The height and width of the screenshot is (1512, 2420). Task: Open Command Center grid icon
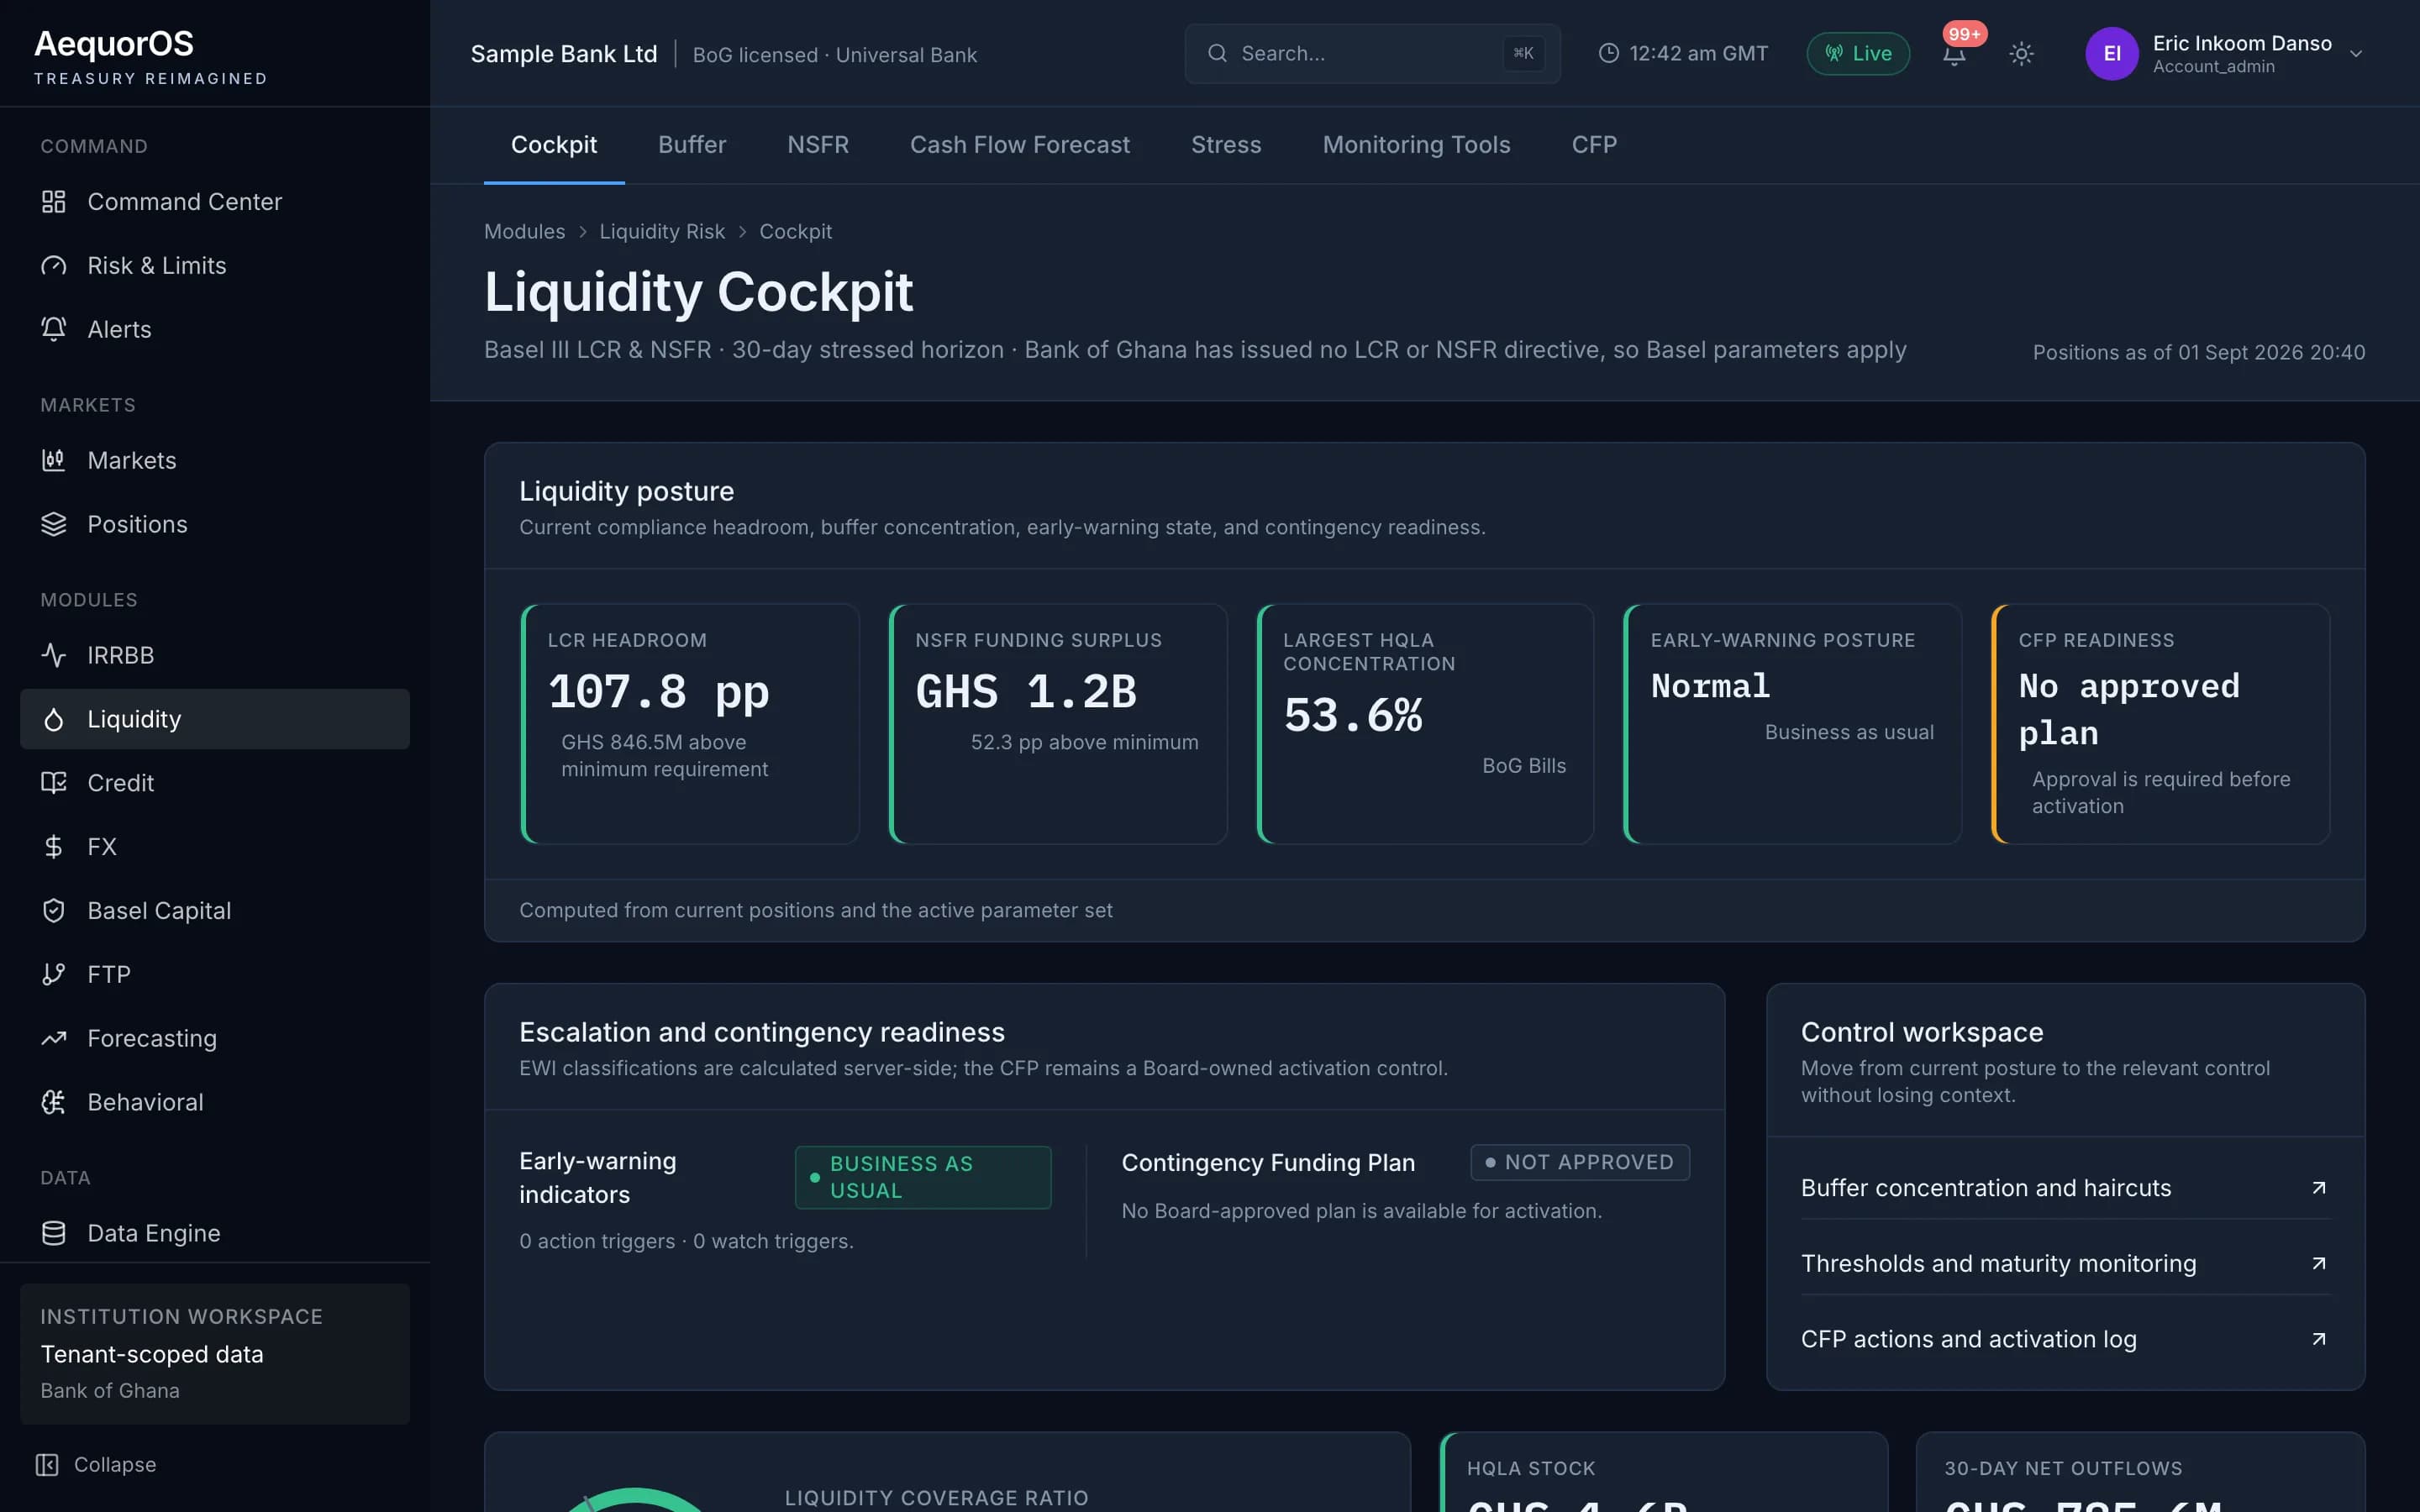53,202
